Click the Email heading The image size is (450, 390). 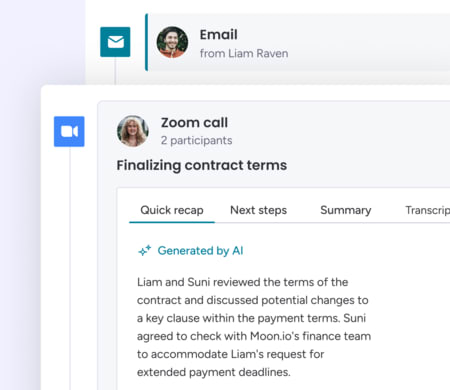[219, 35]
